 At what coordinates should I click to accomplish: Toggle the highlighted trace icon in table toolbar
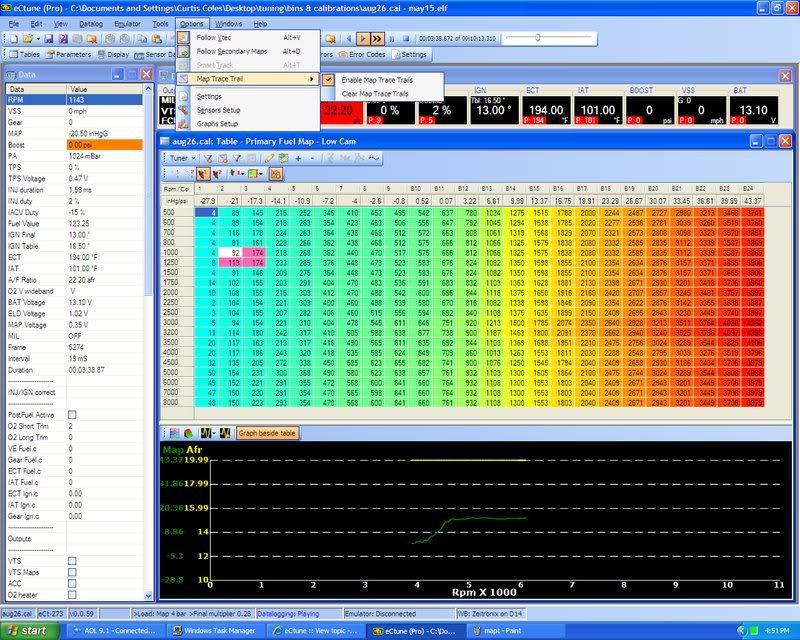pos(276,174)
